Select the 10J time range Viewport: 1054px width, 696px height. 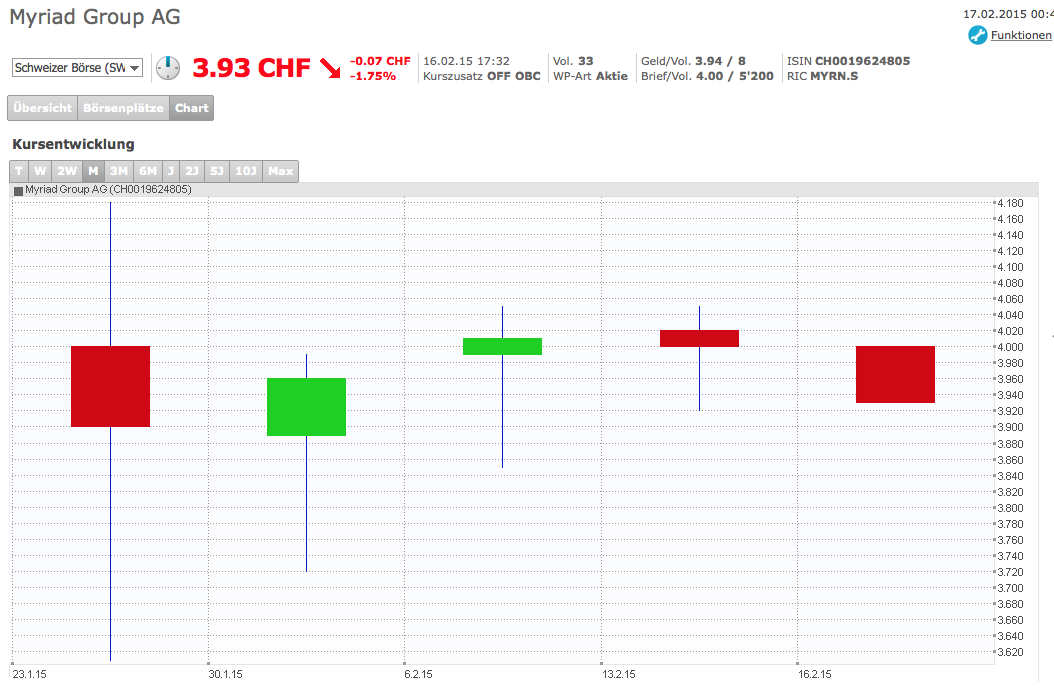(245, 171)
